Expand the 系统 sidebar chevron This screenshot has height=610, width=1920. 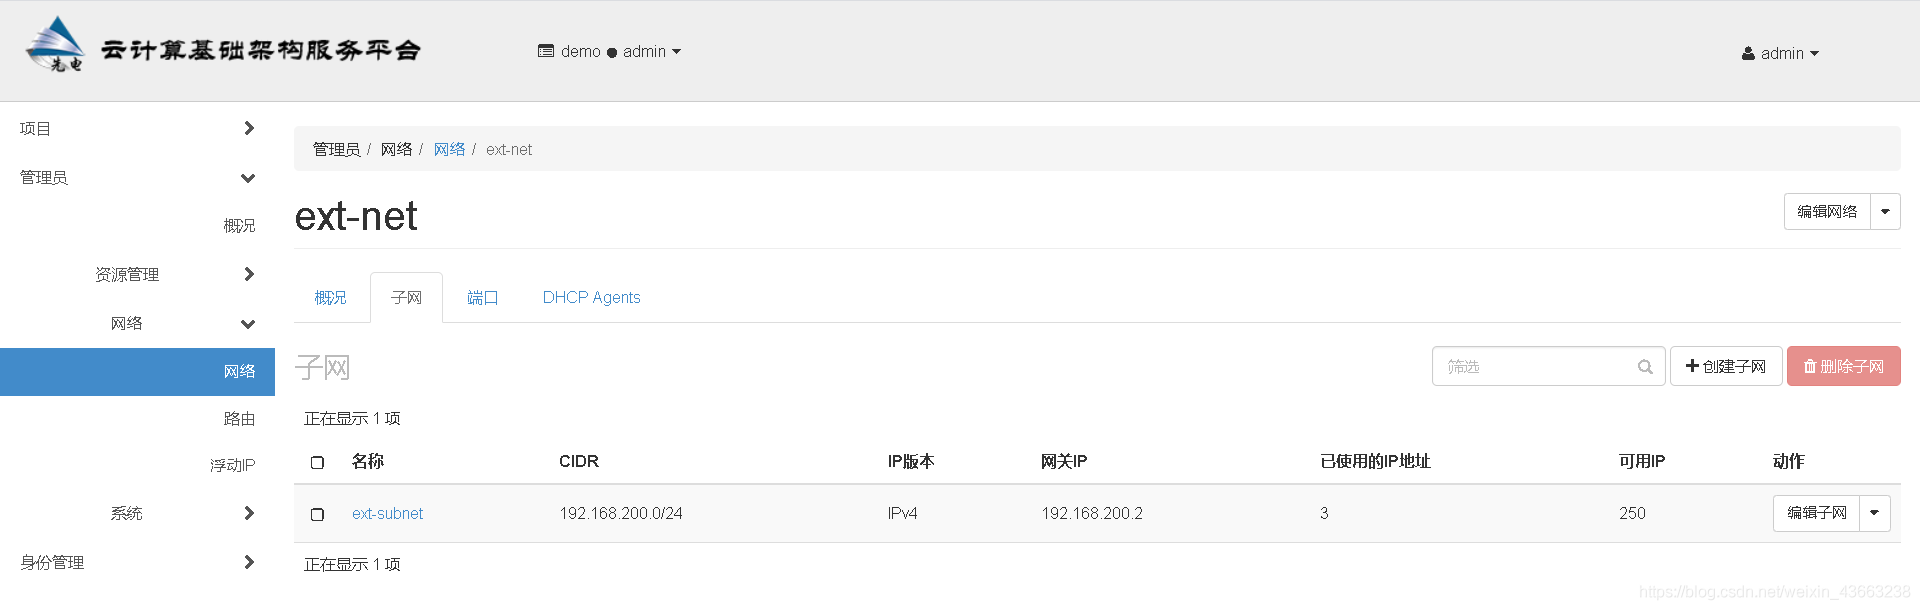249,513
